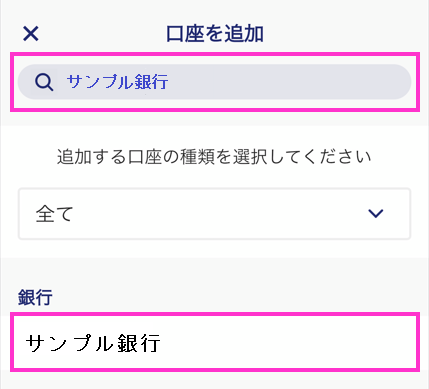Screen dimensions: 429x389
Task: Click the magnifying glass search icon
Action: pos(44,82)
